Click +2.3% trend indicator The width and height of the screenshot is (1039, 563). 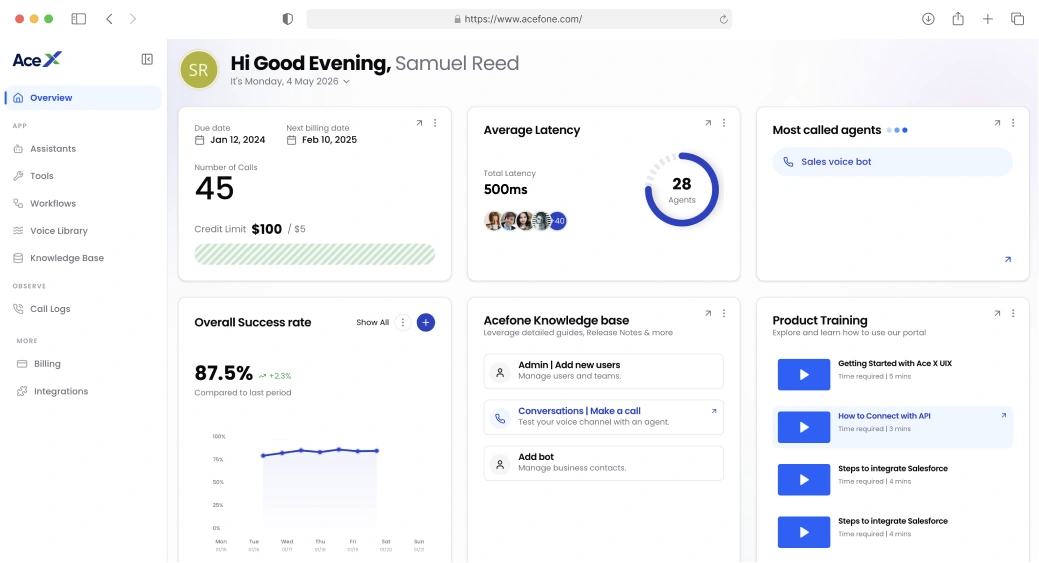coord(275,376)
